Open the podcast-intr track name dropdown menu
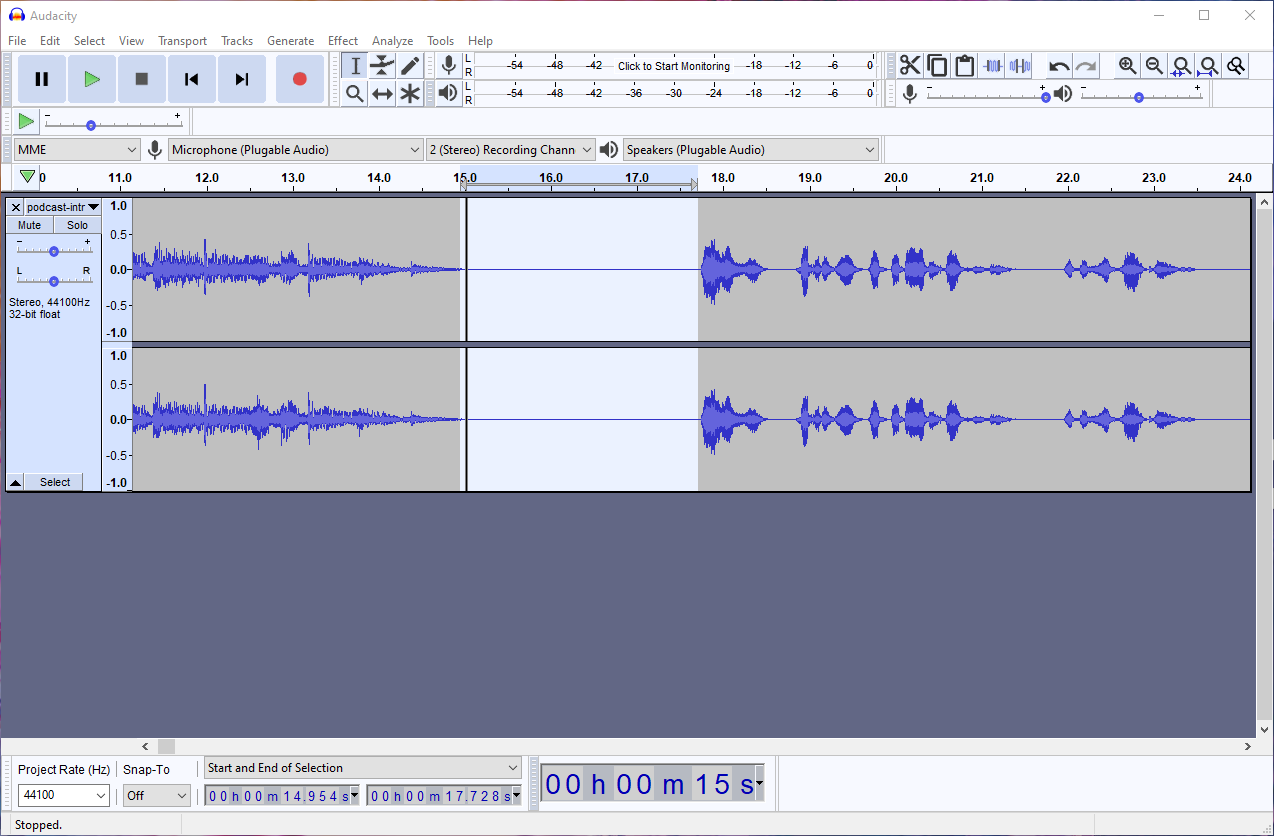 coord(63,207)
